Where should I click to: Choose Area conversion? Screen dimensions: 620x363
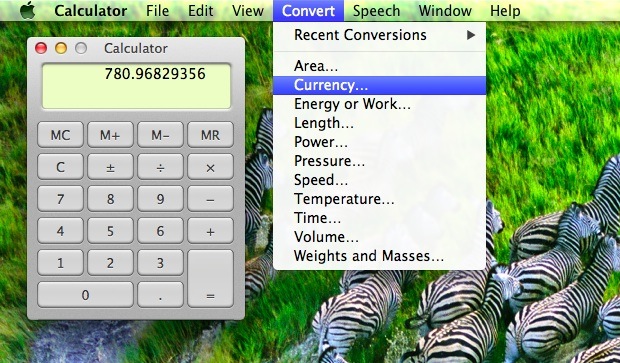[379, 66]
